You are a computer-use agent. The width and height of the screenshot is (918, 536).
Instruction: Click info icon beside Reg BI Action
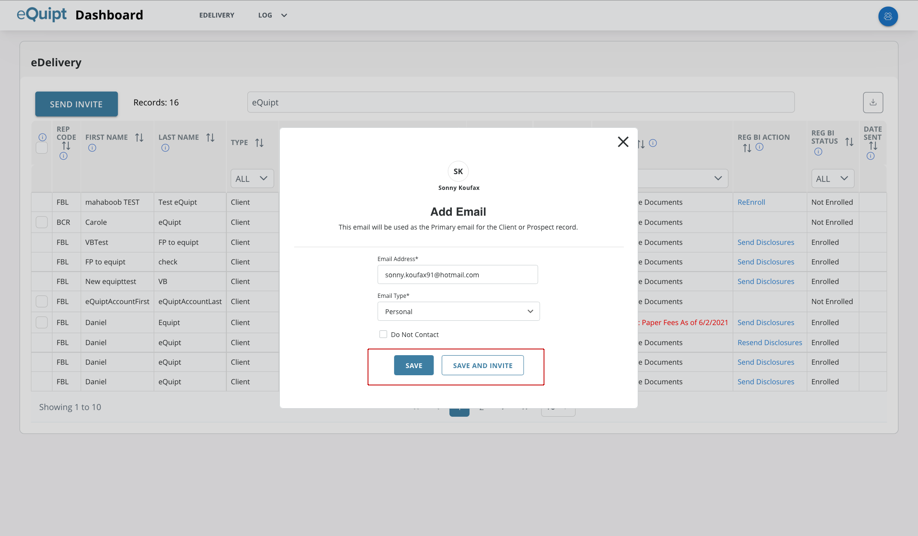coord(759,148)
